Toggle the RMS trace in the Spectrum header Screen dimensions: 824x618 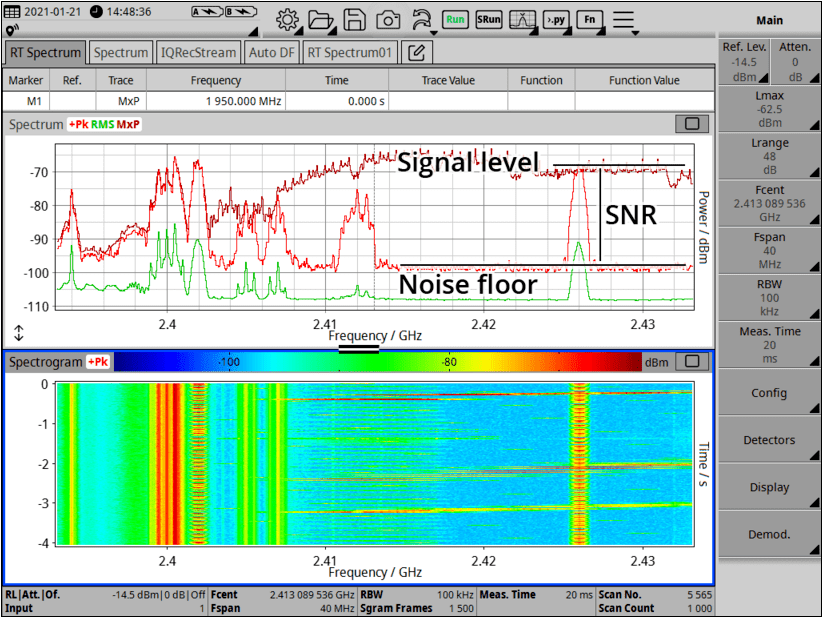[x=102, y=125]
